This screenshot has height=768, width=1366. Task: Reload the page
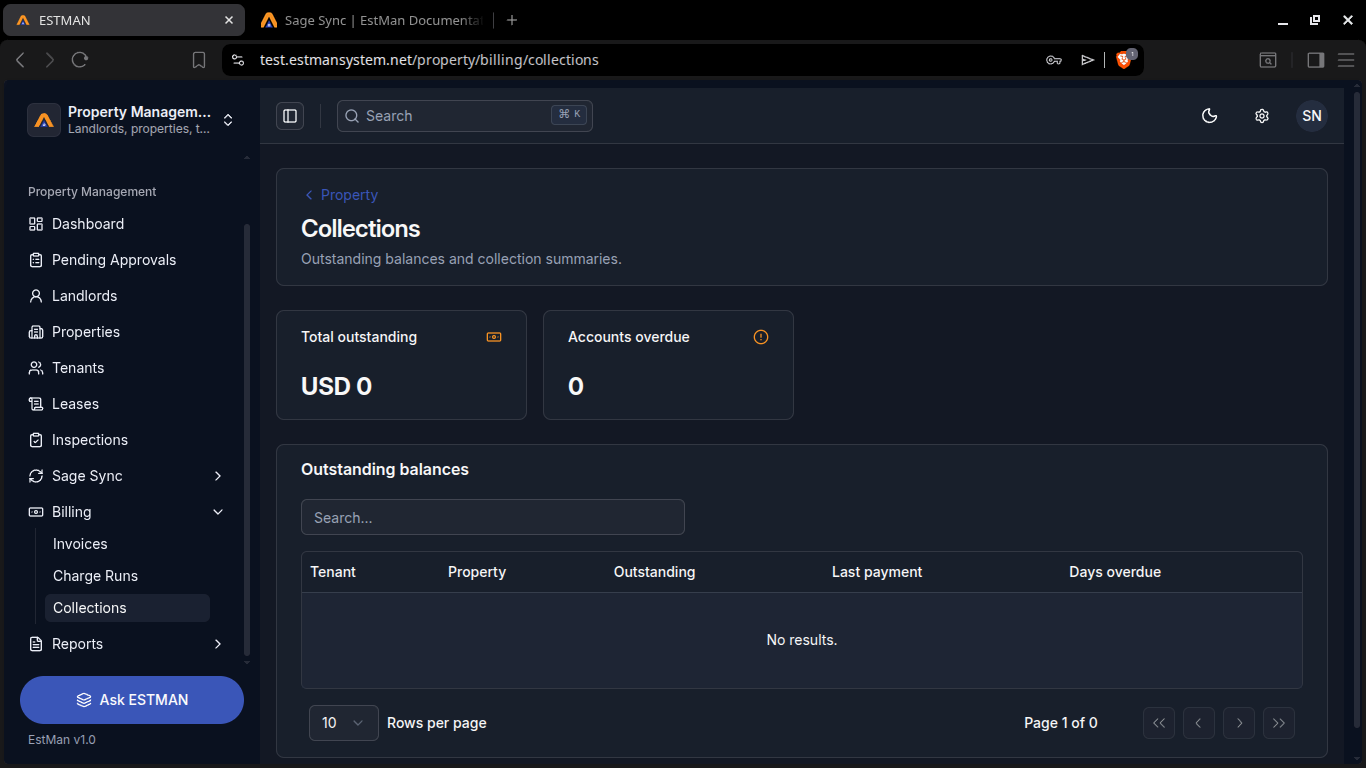point(80,60)
